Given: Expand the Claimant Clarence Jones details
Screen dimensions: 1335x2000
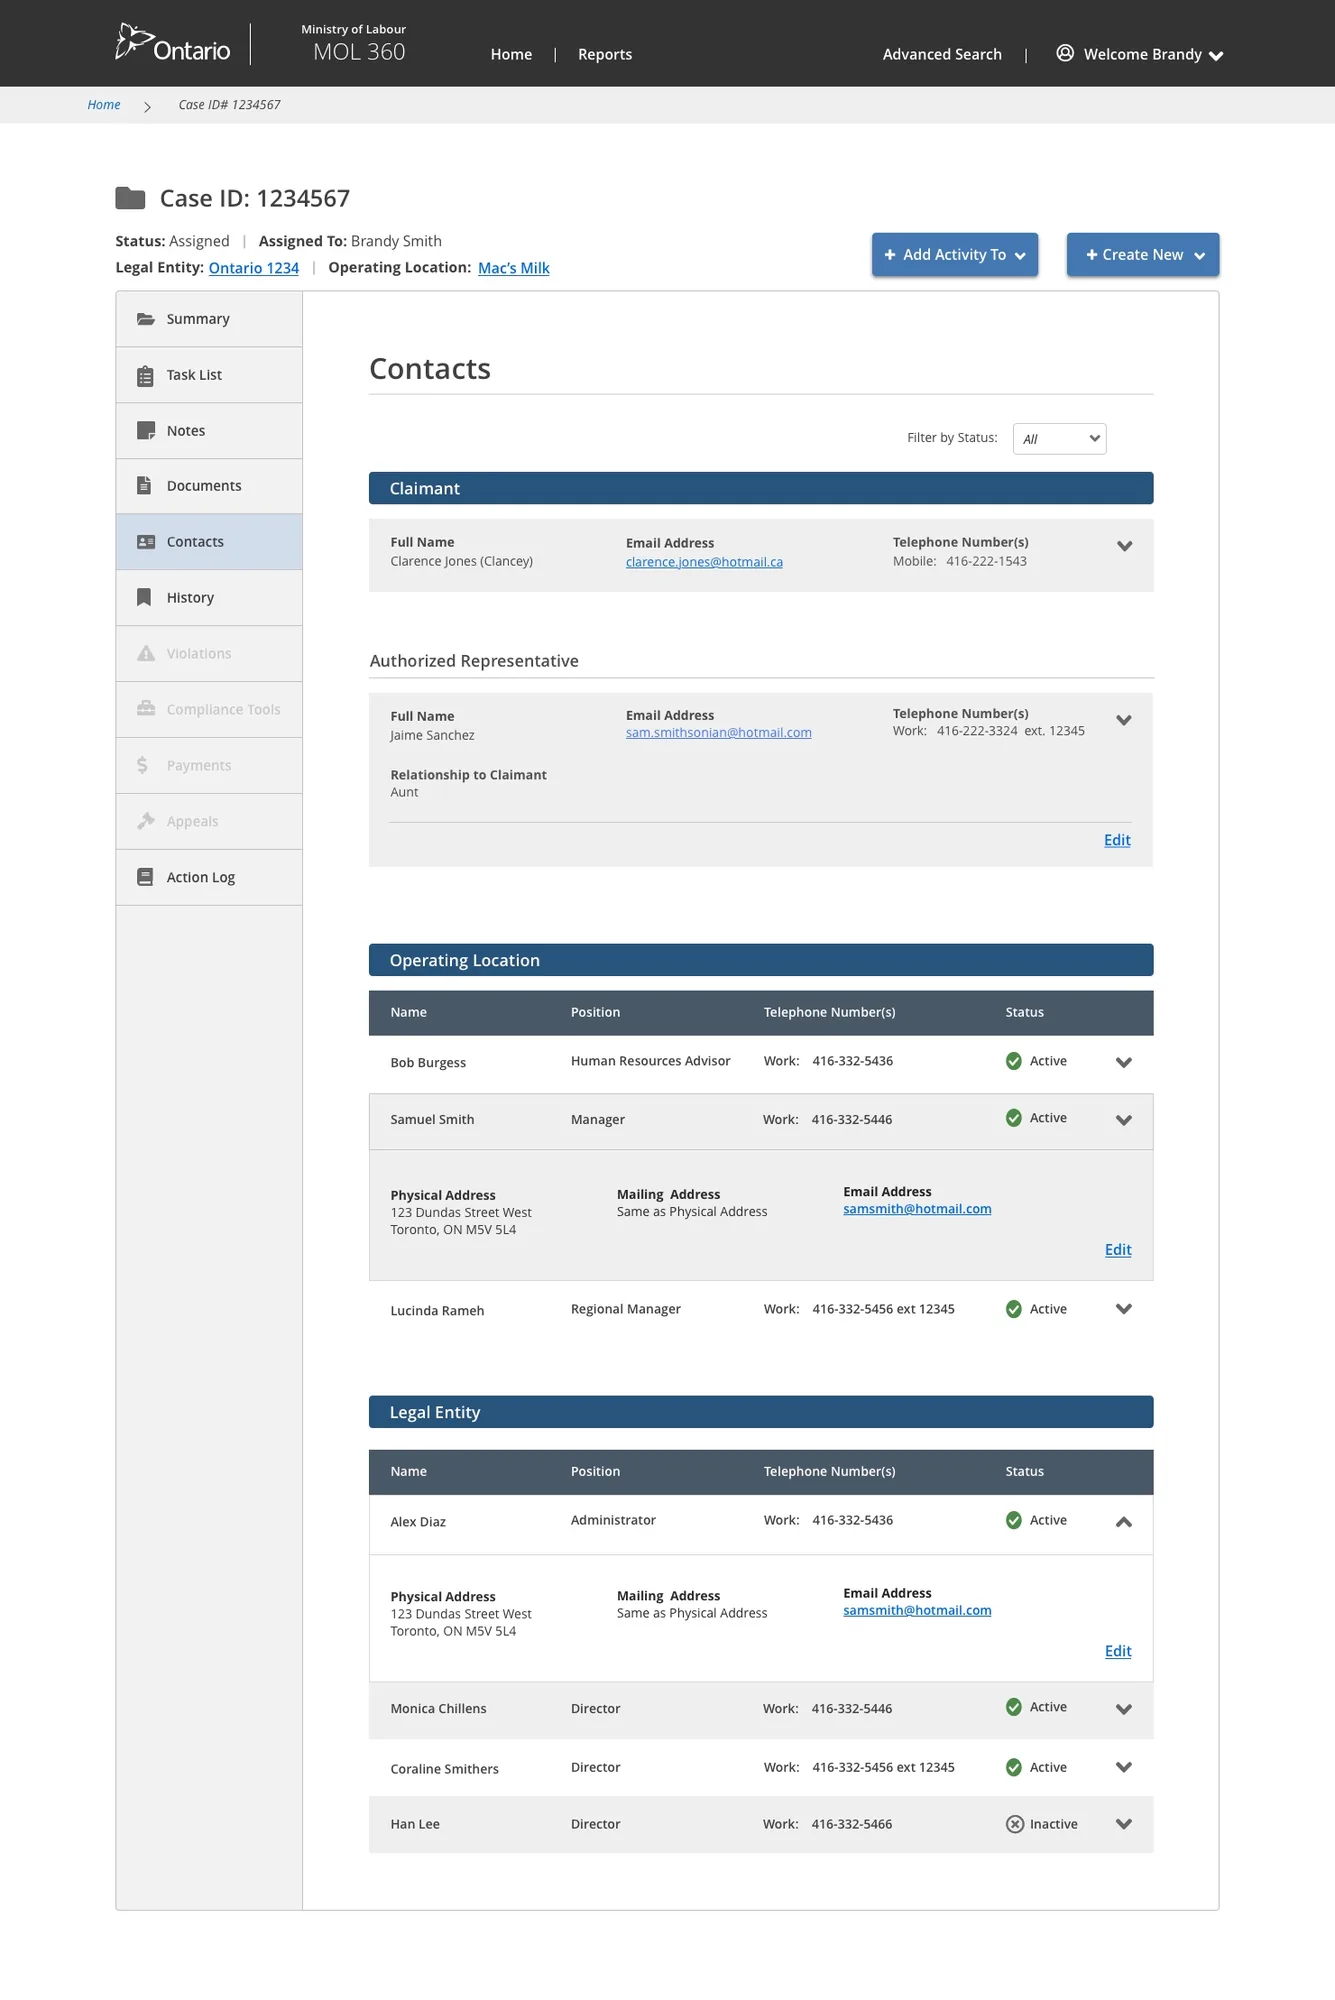Looking at the screenshot, I should (x=1125, y=546).
